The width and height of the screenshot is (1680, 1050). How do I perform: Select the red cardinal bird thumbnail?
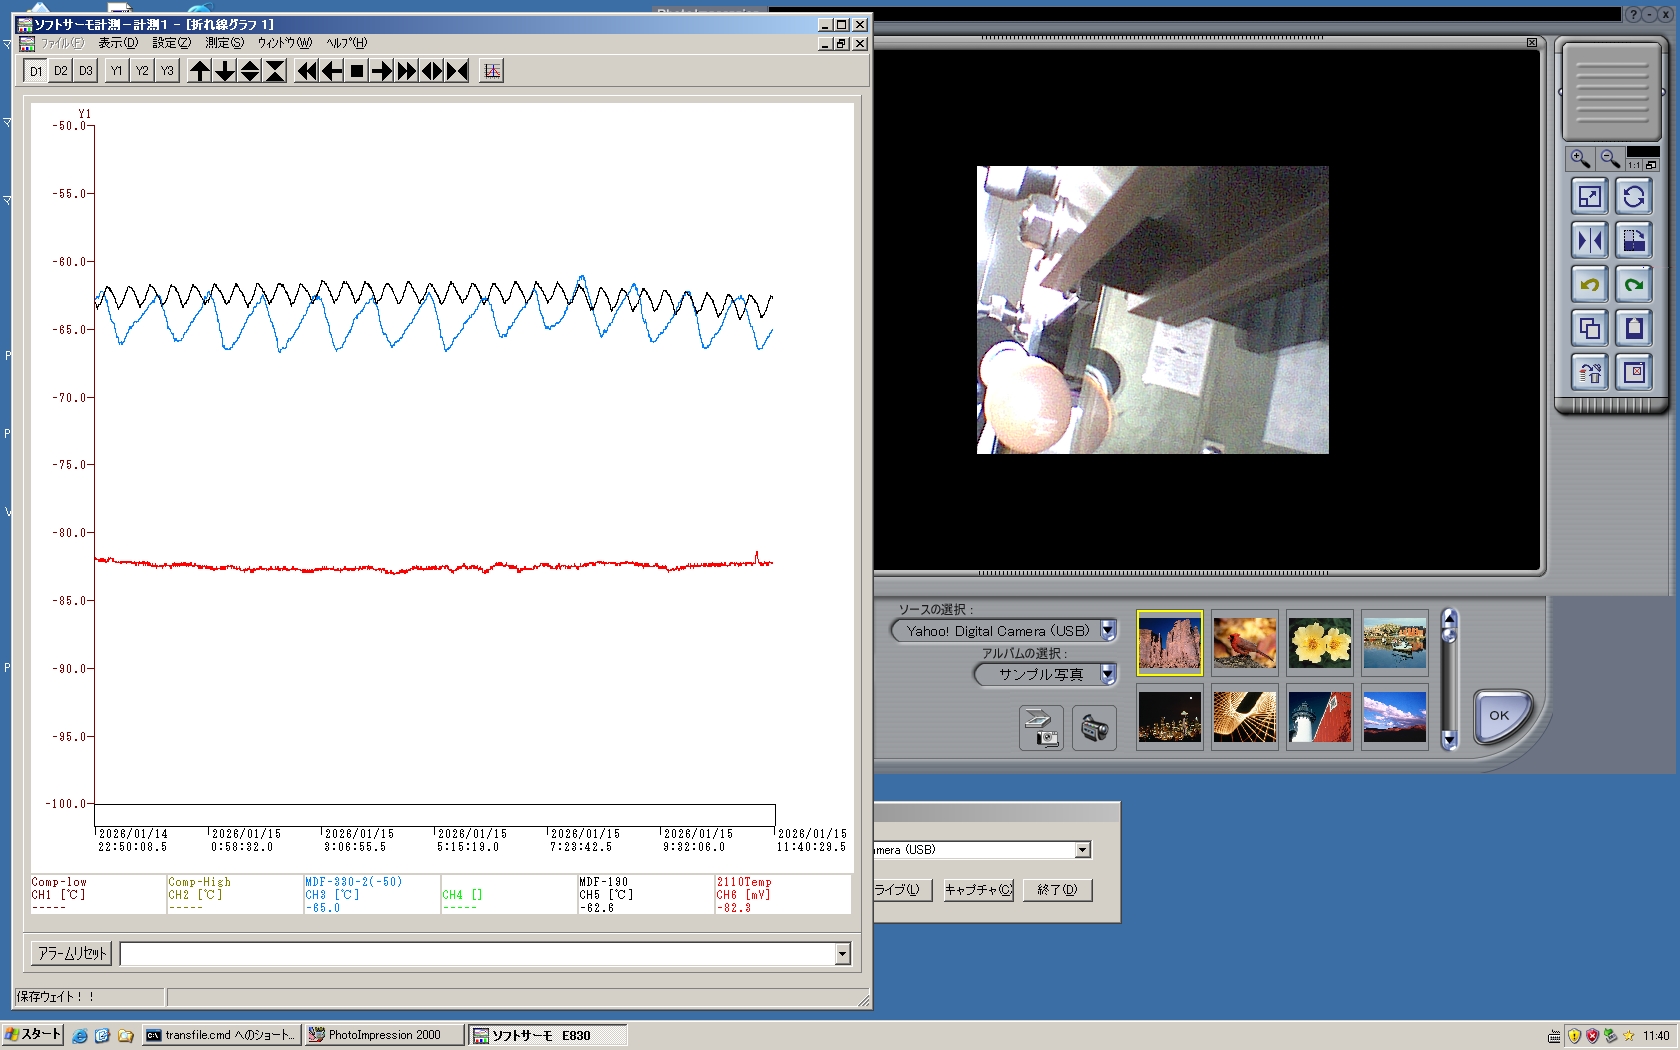[1244, 643]
